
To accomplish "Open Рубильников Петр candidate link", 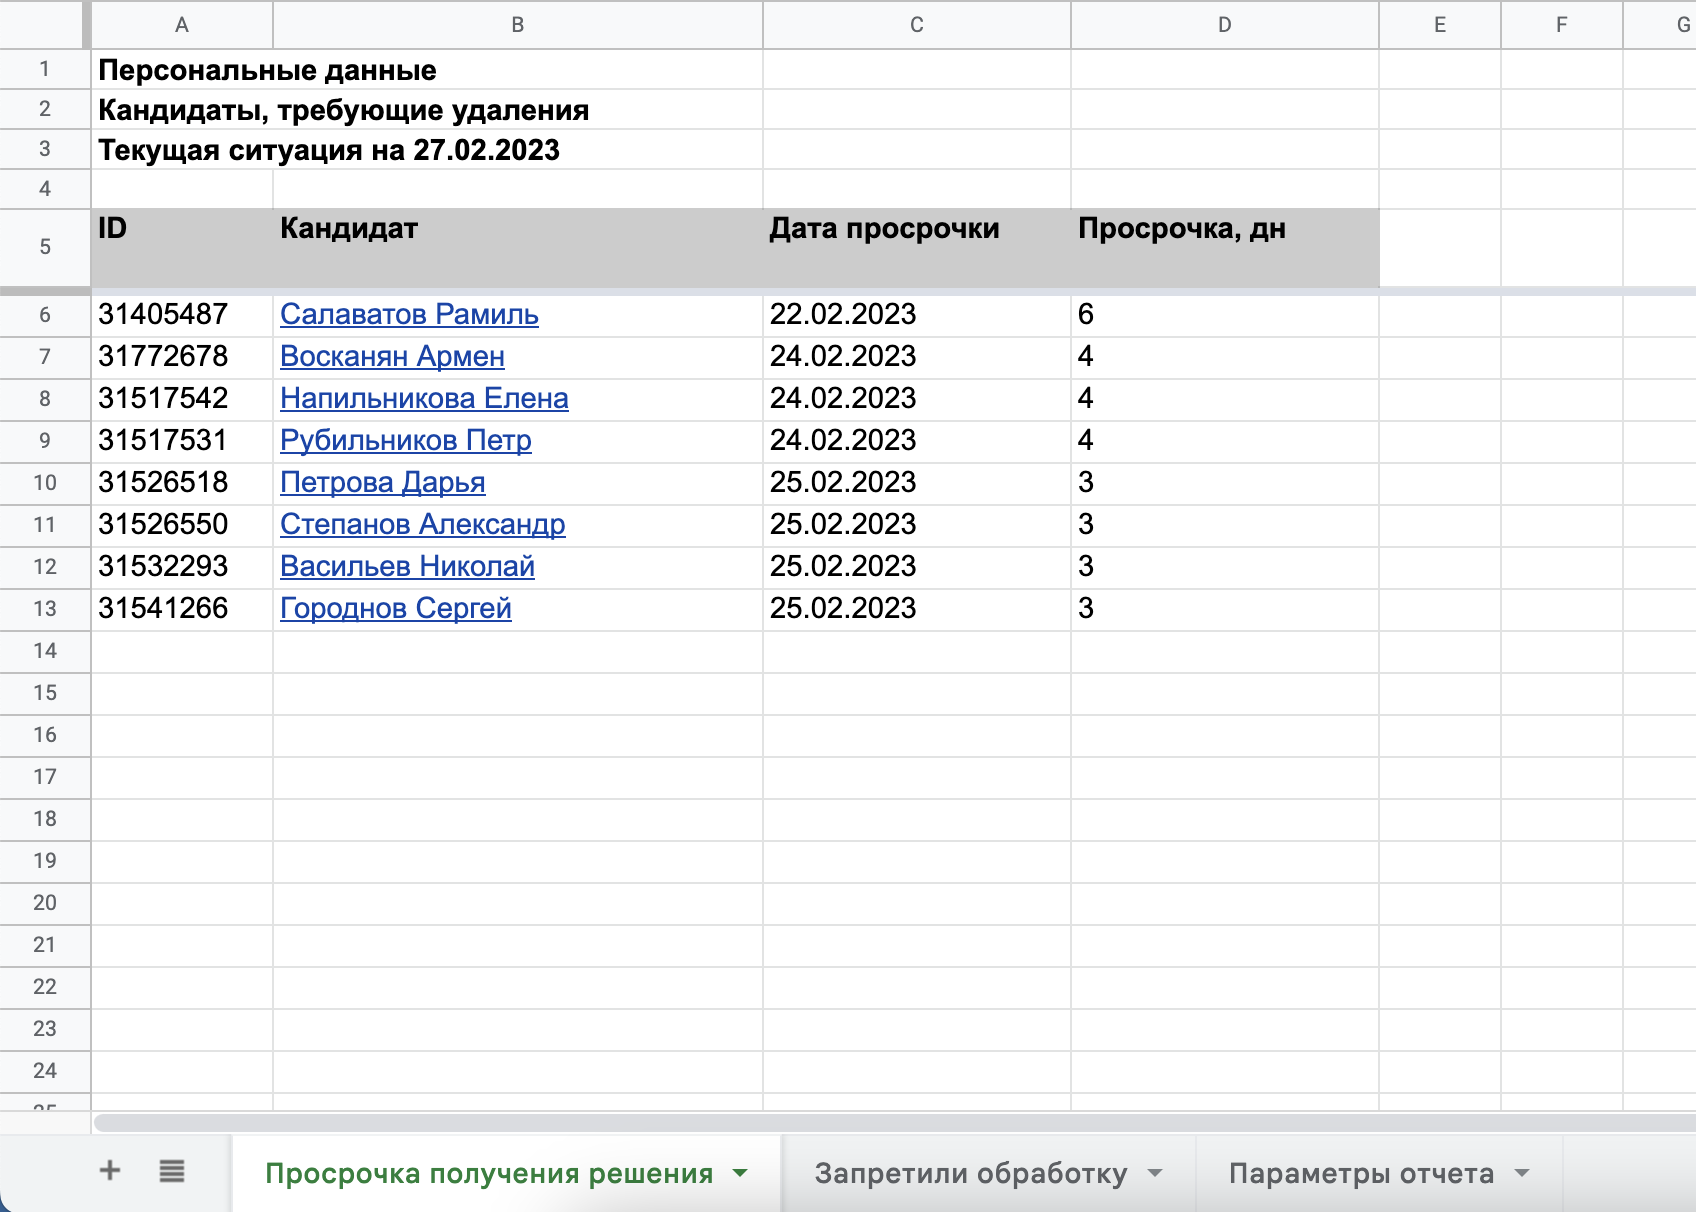I will [405, 440].
